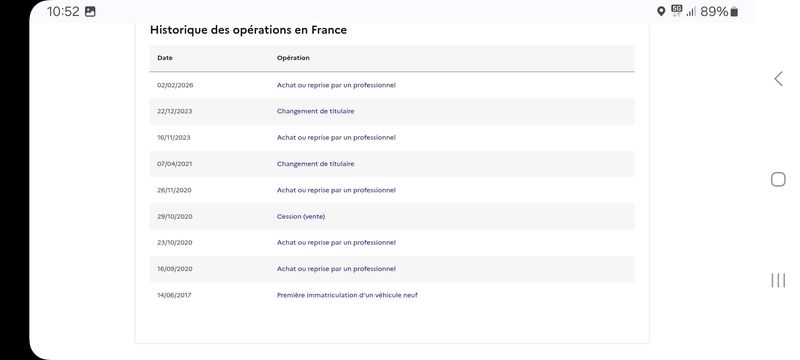This screenshot has width=800, height=360.
Task: Tap the battery icon beside 89%
Action: pos(734,12)
